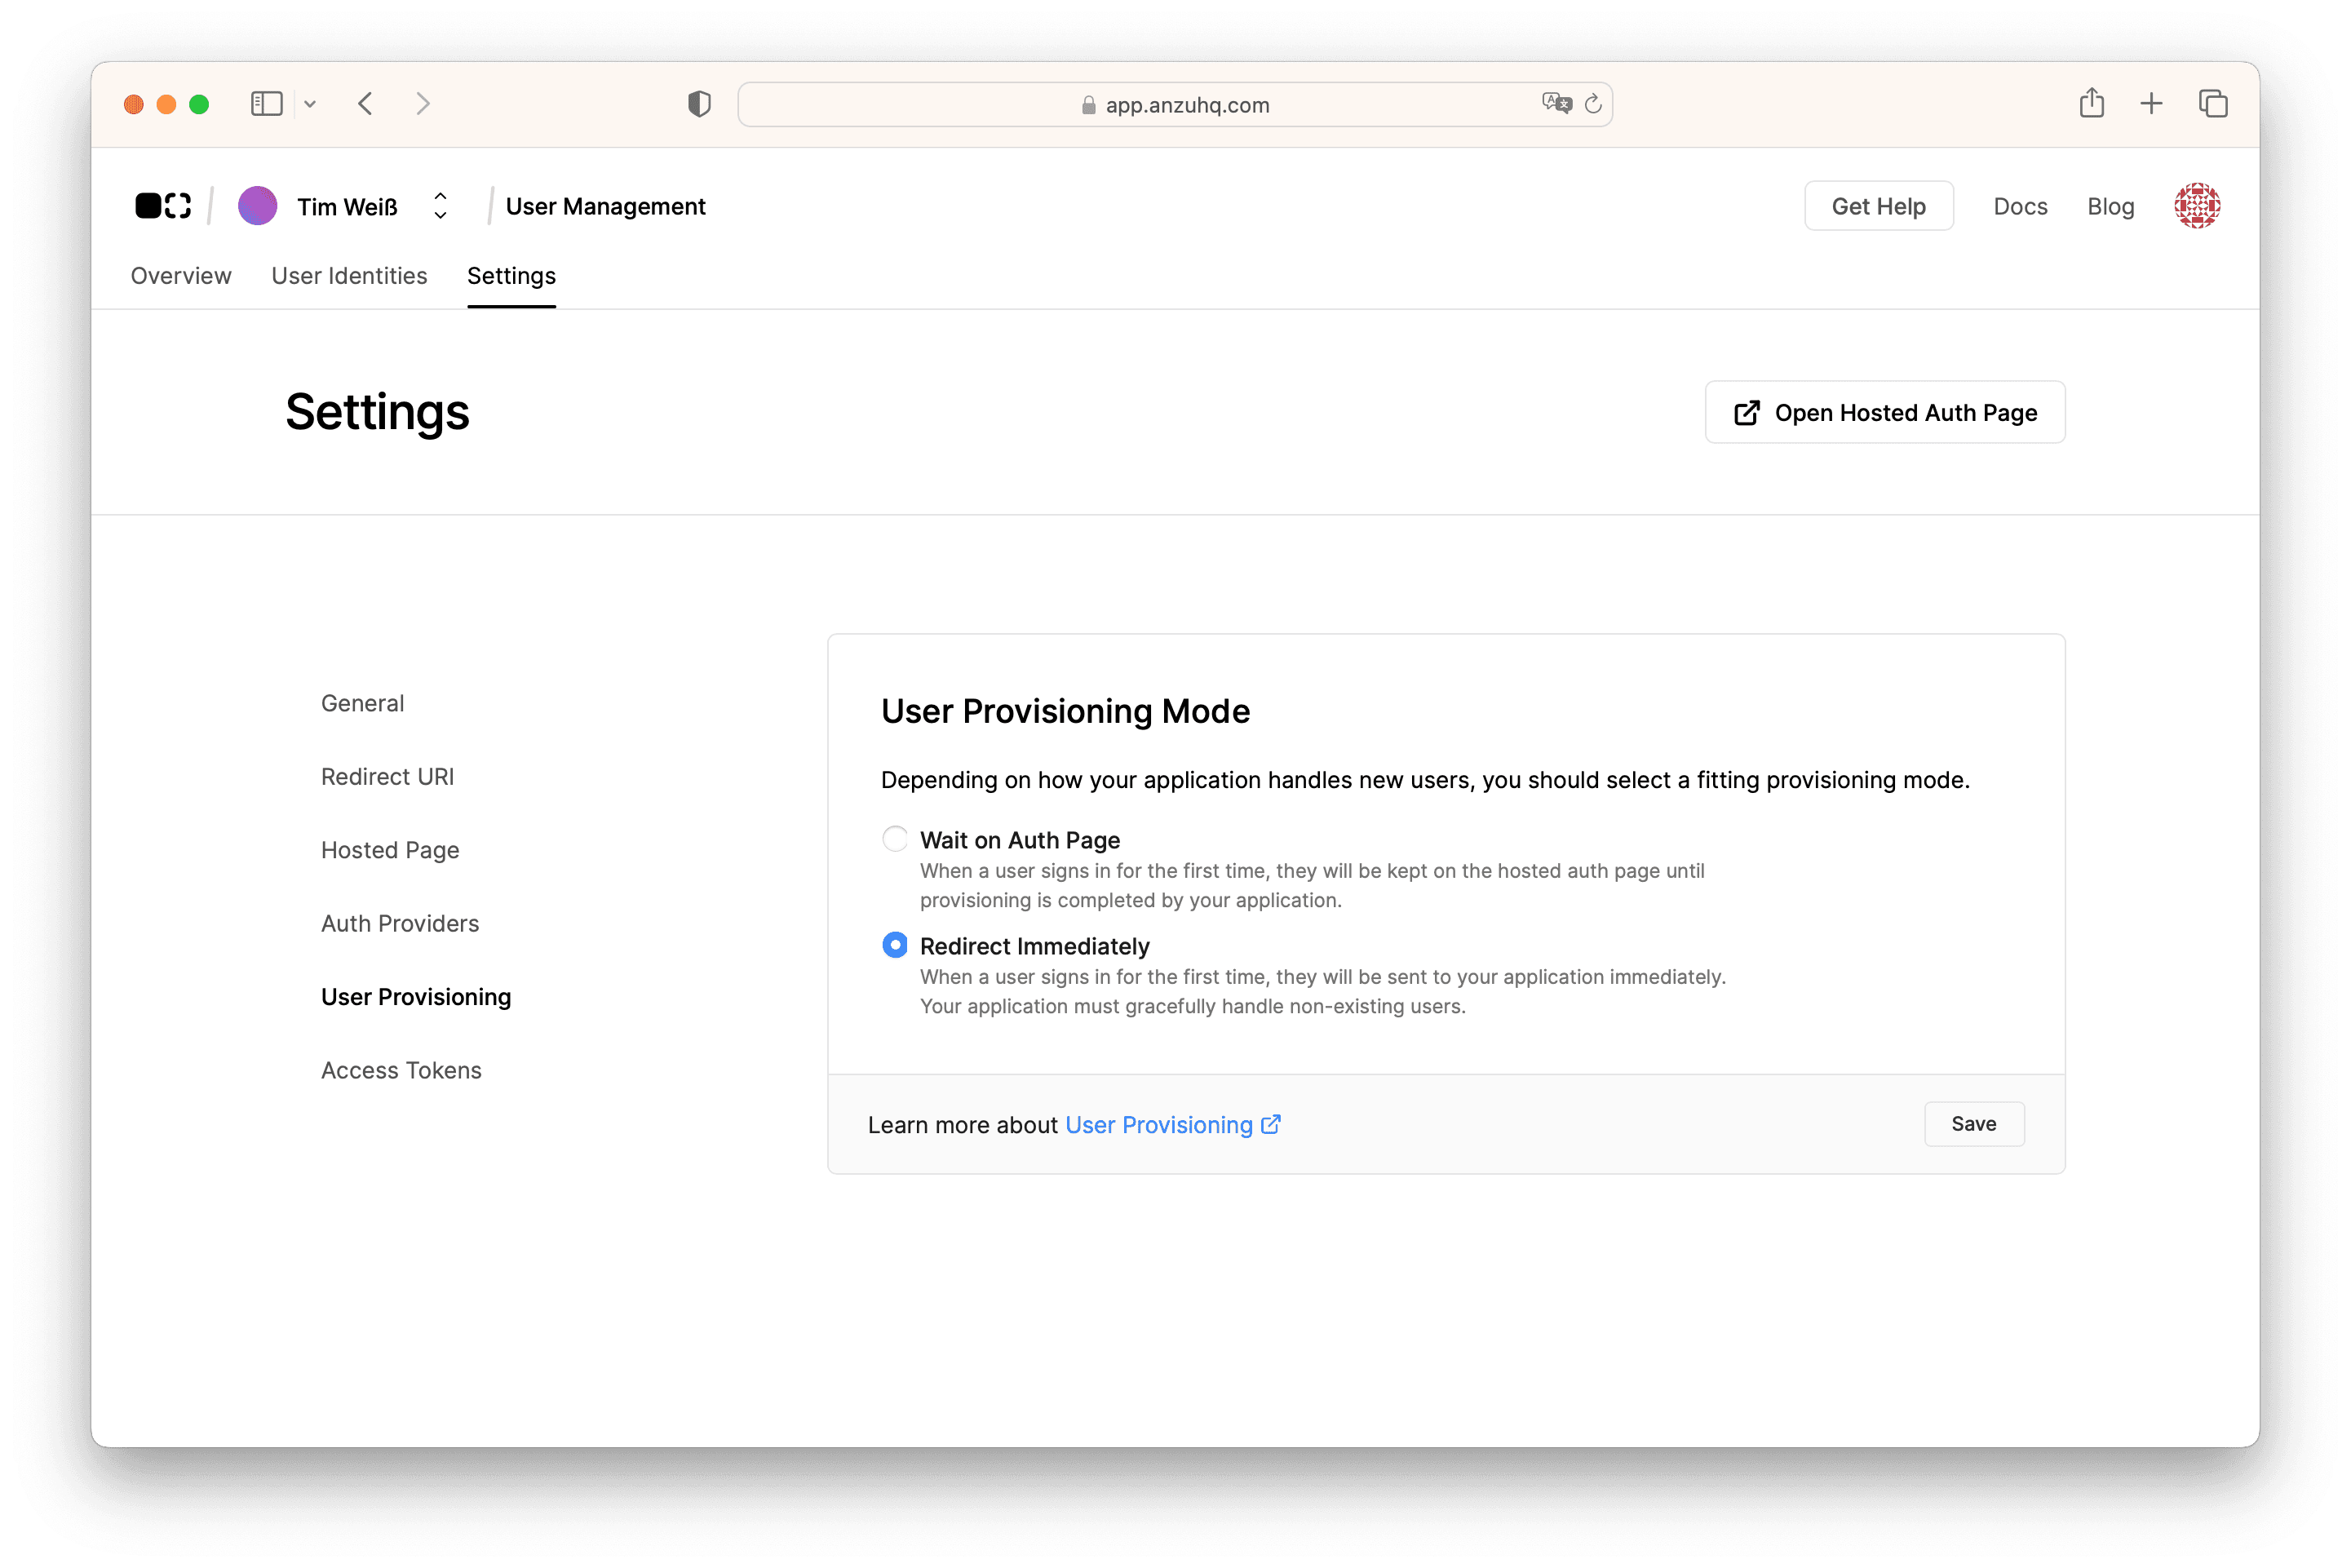Screen dimensions: 2351x1568
Task: Save the provisioning mode
Action: coord(1973,1124)
